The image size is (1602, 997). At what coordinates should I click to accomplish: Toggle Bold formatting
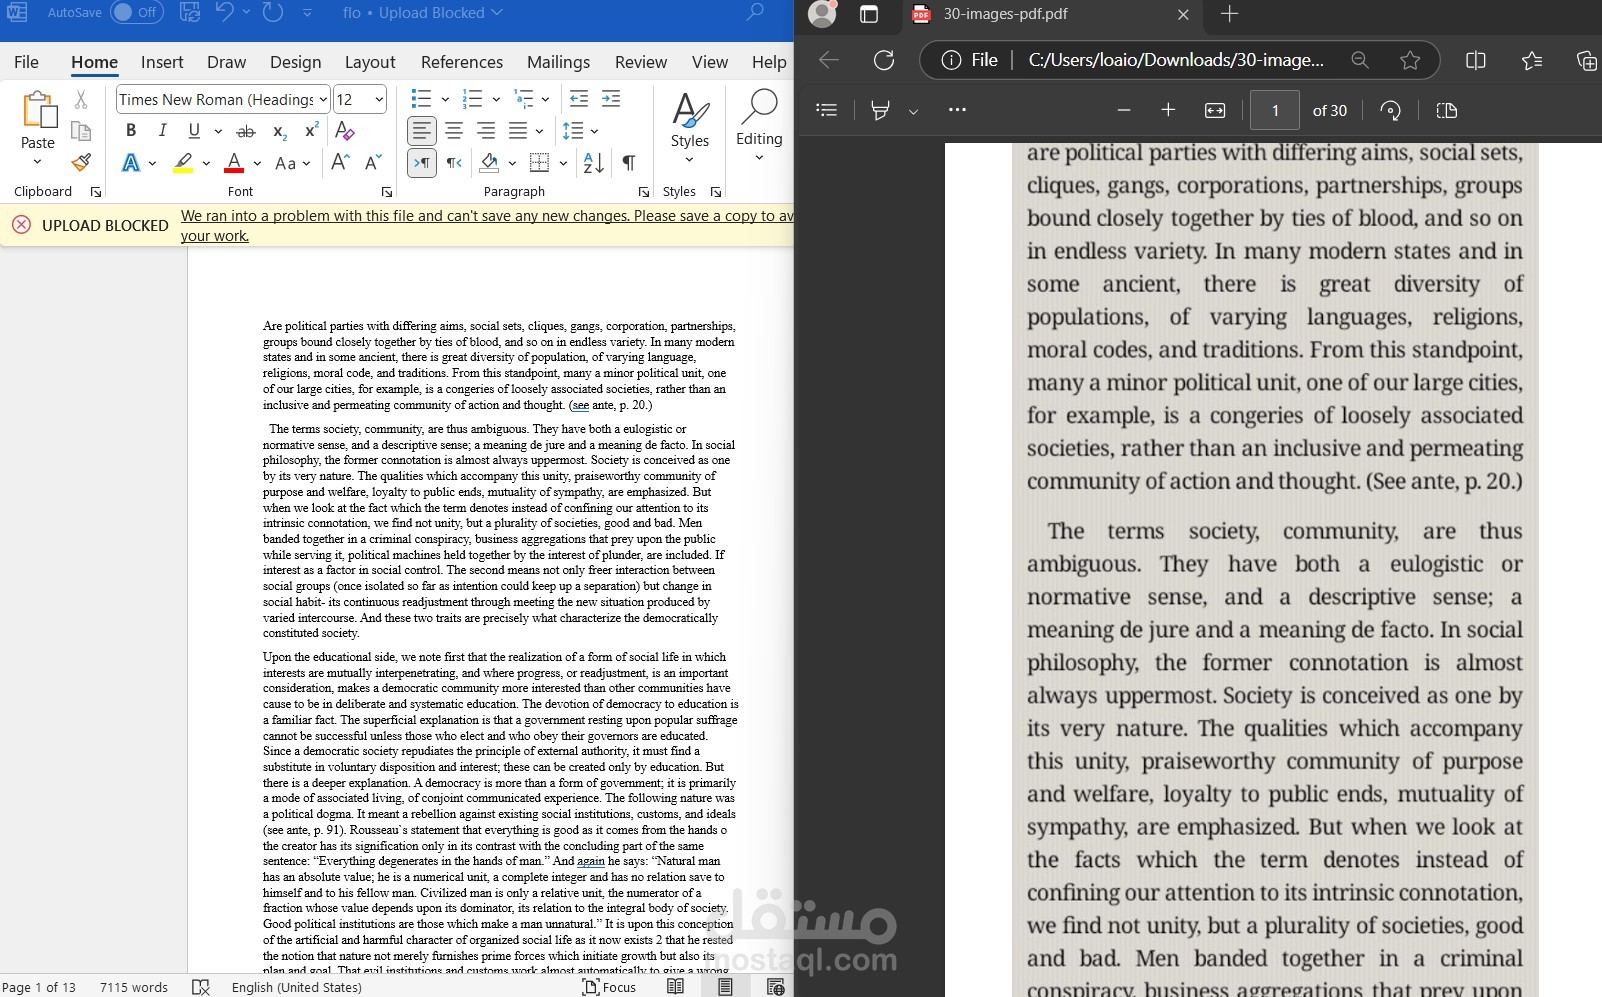131,131
